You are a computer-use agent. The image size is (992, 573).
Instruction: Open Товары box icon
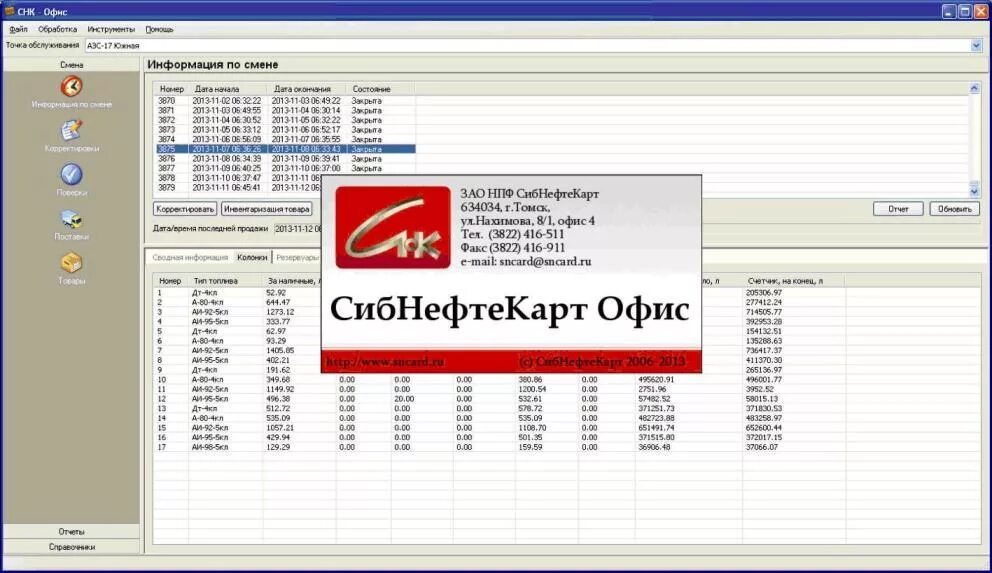point(71,263)
